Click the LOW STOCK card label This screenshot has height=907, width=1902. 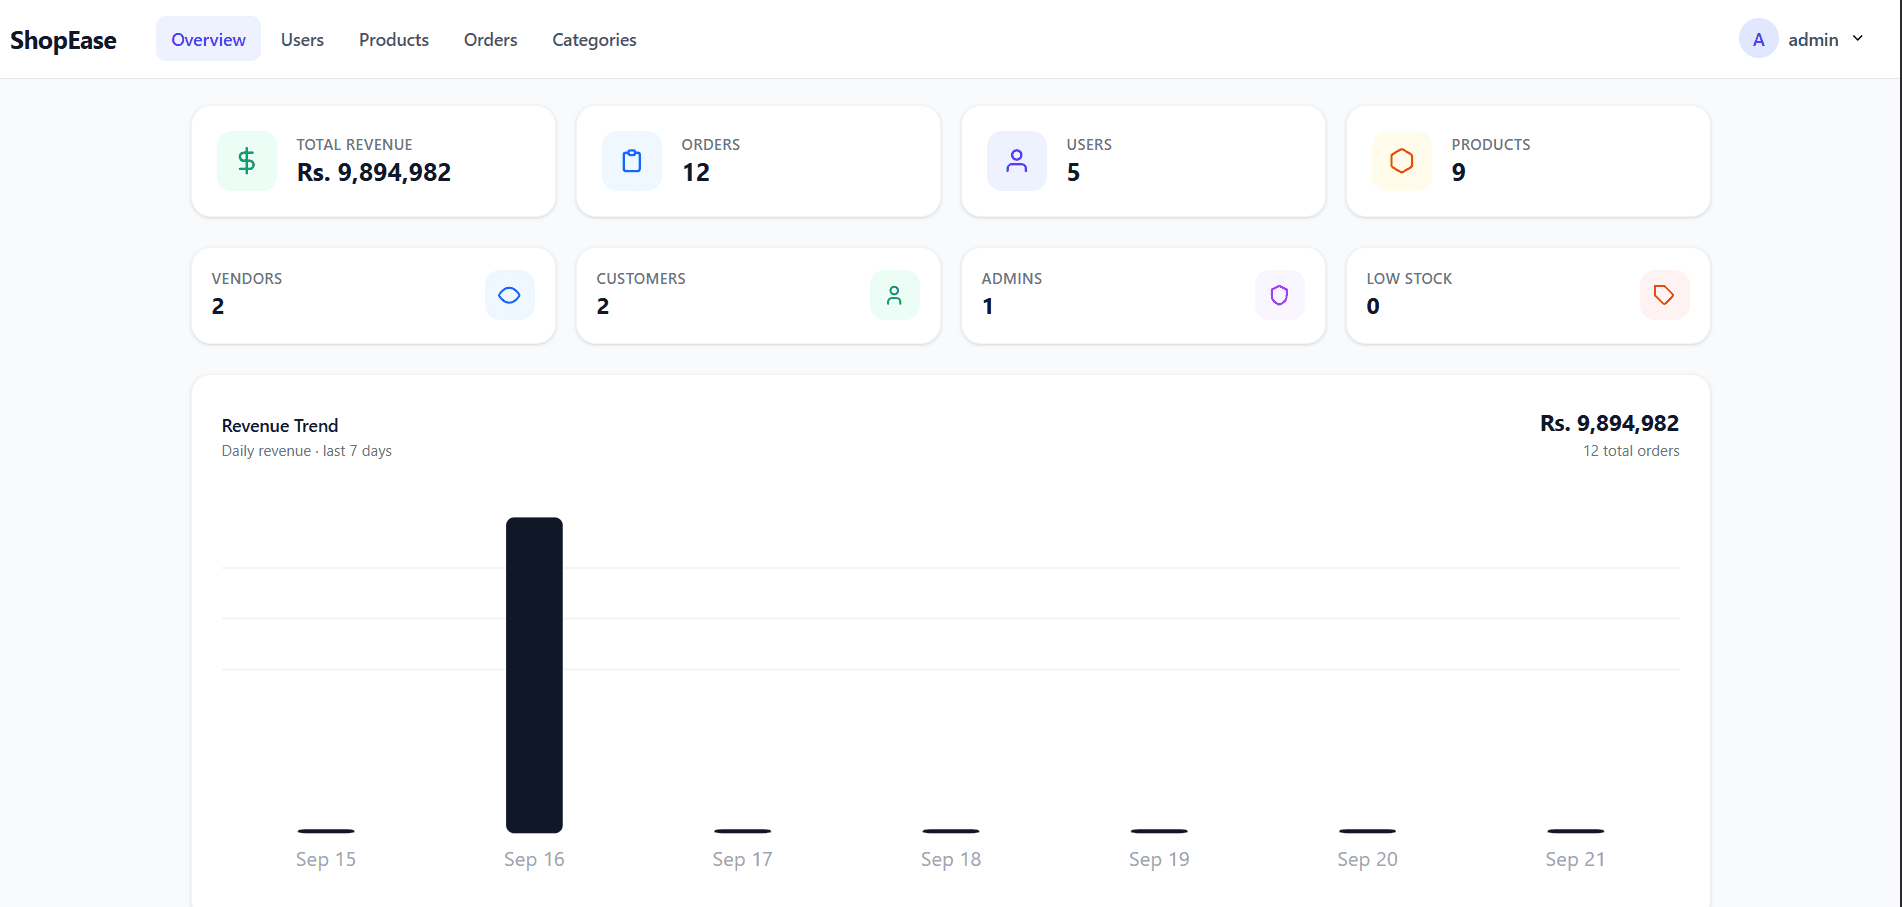pyautogui.click(x=1409, y=278)
